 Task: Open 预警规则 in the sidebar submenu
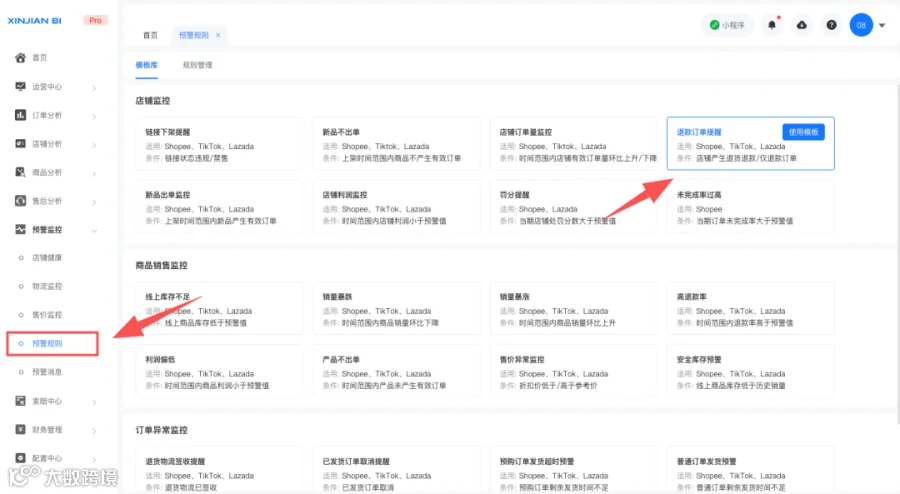(x=47, y=343)
